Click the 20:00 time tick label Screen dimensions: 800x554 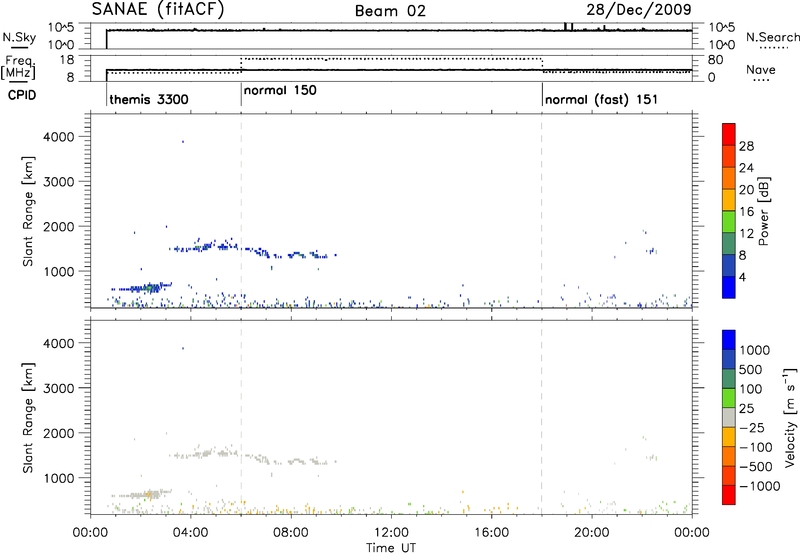coord(592,533)
